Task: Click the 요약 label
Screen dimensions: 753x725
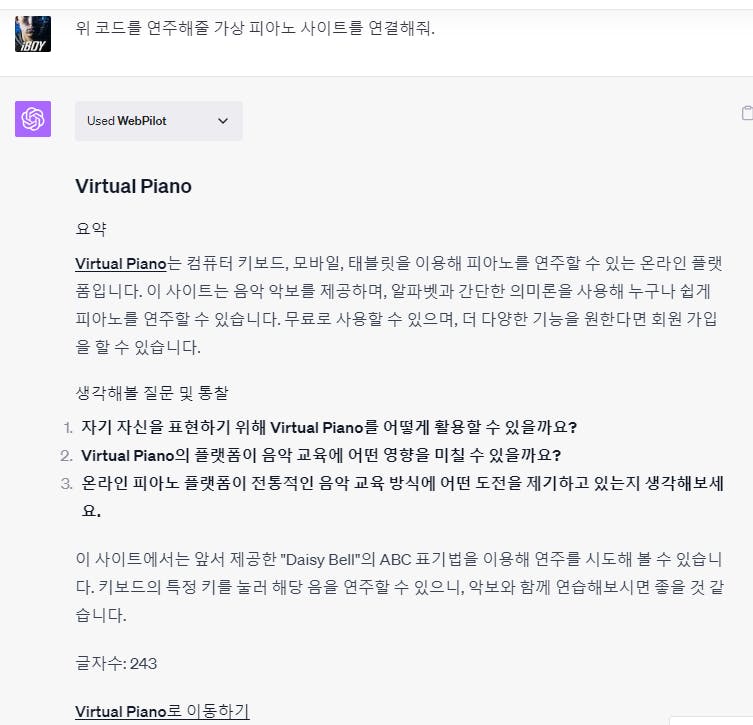Action: tap(91, 229)
